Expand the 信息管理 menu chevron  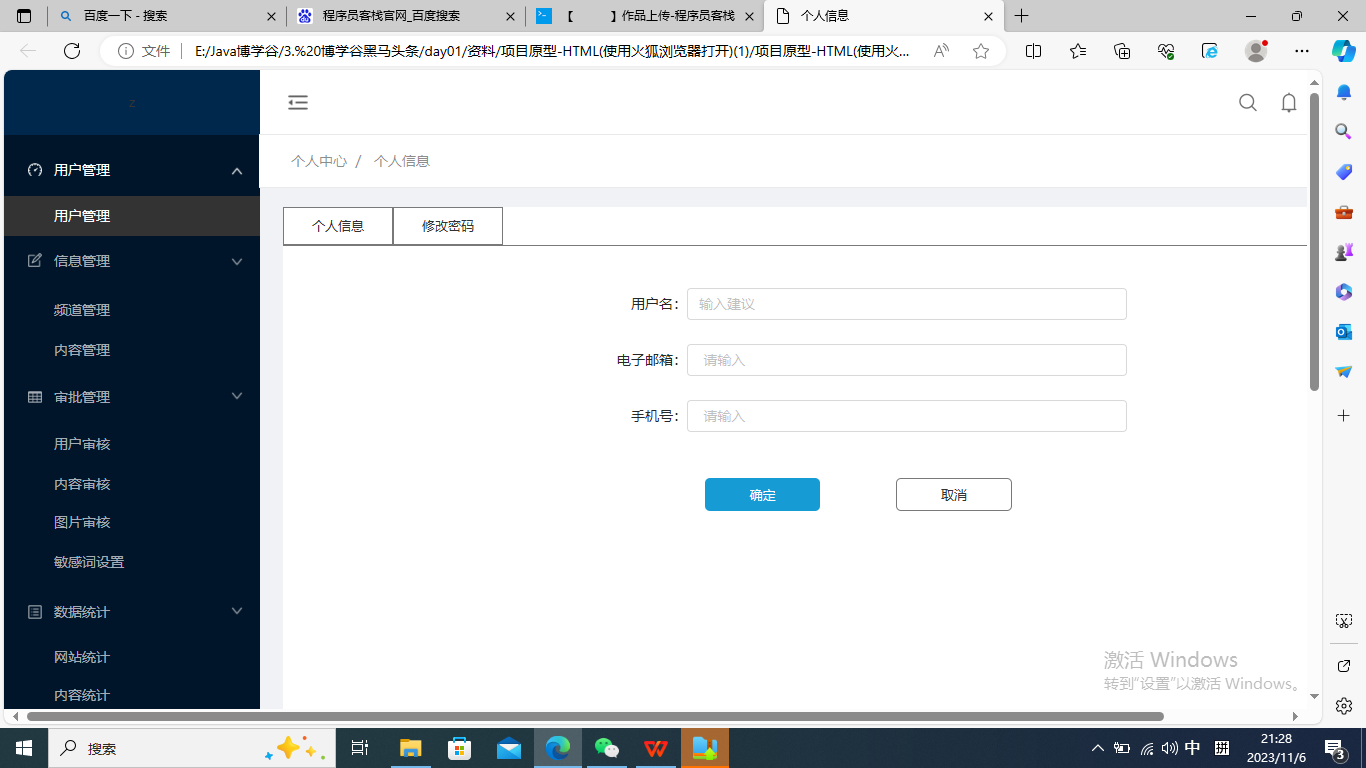pos(237,262)
